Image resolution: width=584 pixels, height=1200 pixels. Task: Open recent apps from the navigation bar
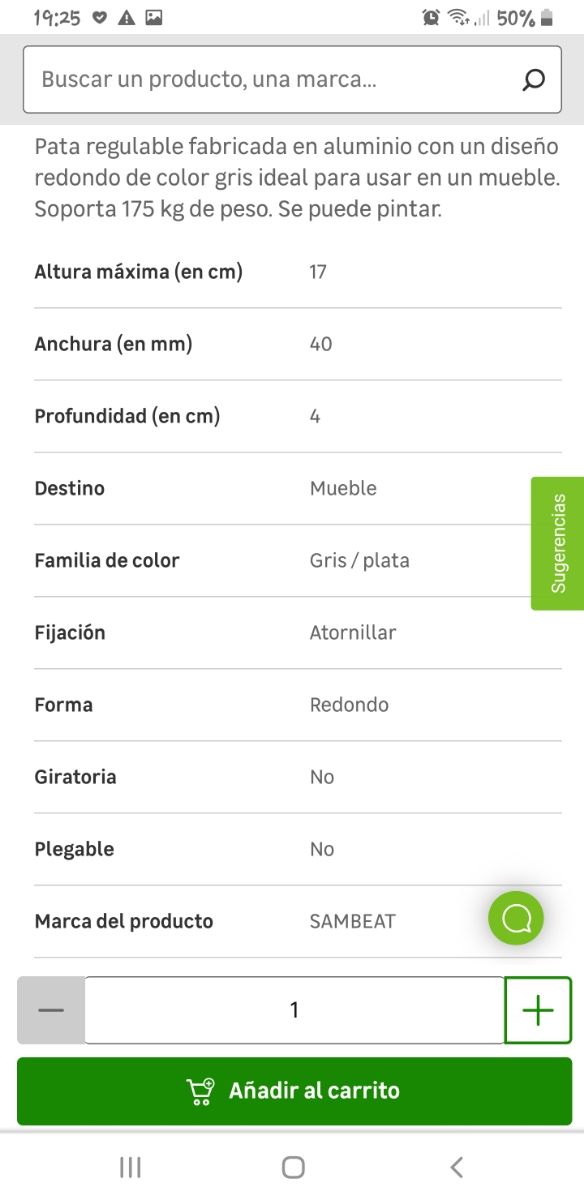point(128,1166)
